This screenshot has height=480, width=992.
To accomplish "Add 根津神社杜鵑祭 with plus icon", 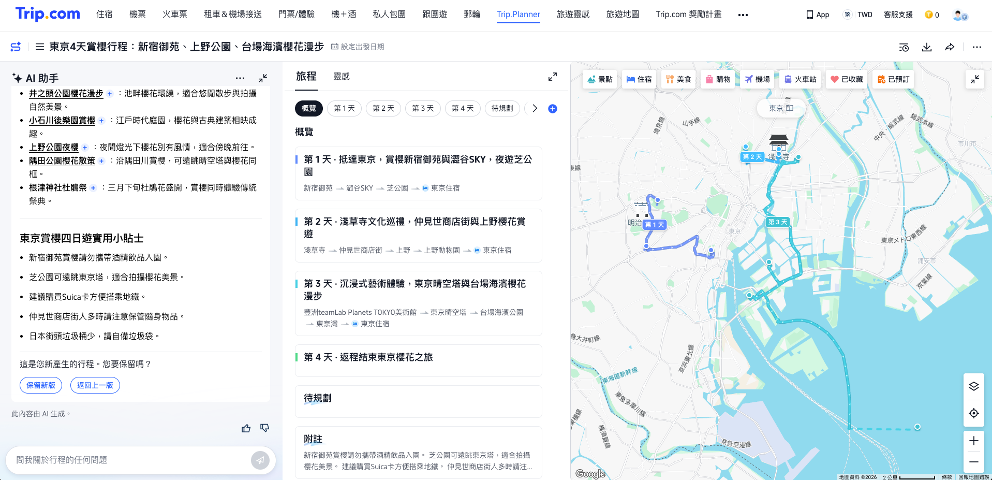I will pyautogui.click(x=93, y=188).
